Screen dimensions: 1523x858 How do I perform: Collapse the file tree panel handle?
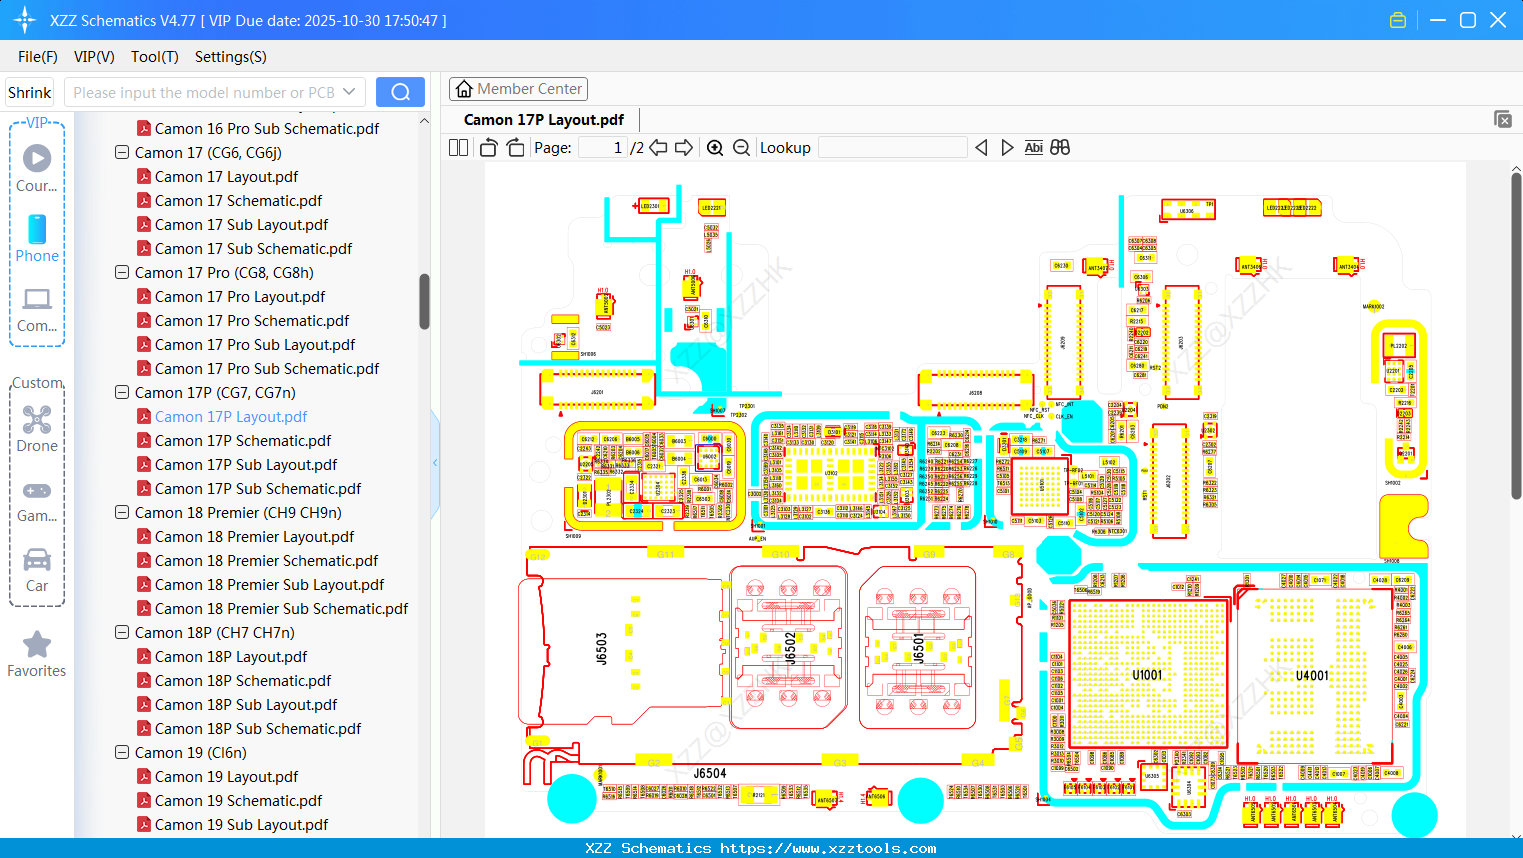tap(435, 462)
